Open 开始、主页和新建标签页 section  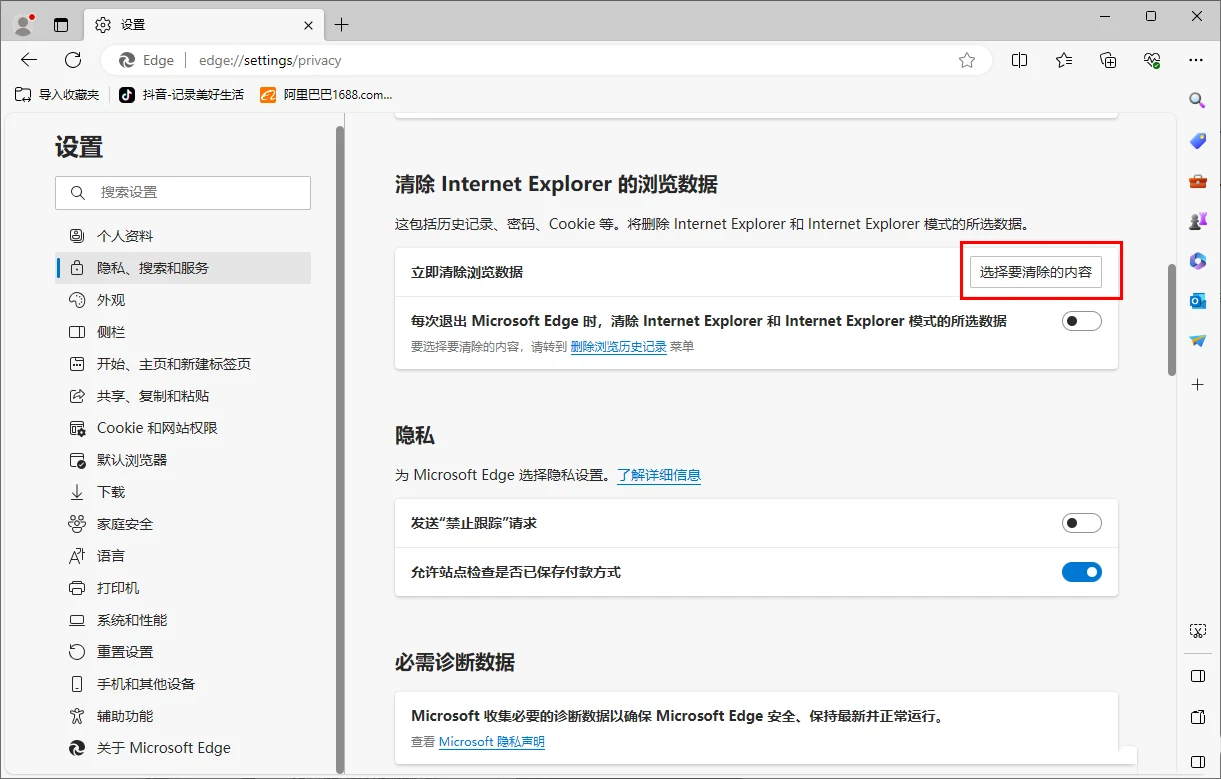183,364
